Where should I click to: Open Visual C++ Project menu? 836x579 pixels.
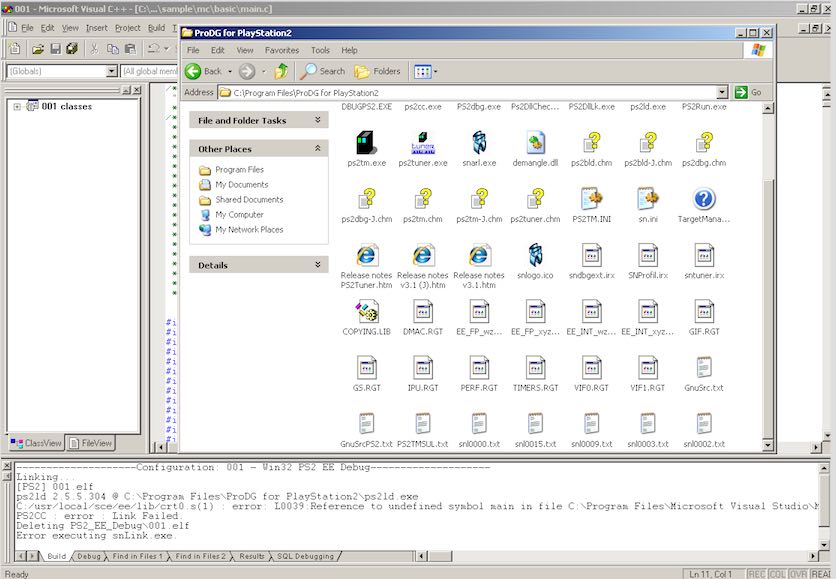[x=127, y=28]
